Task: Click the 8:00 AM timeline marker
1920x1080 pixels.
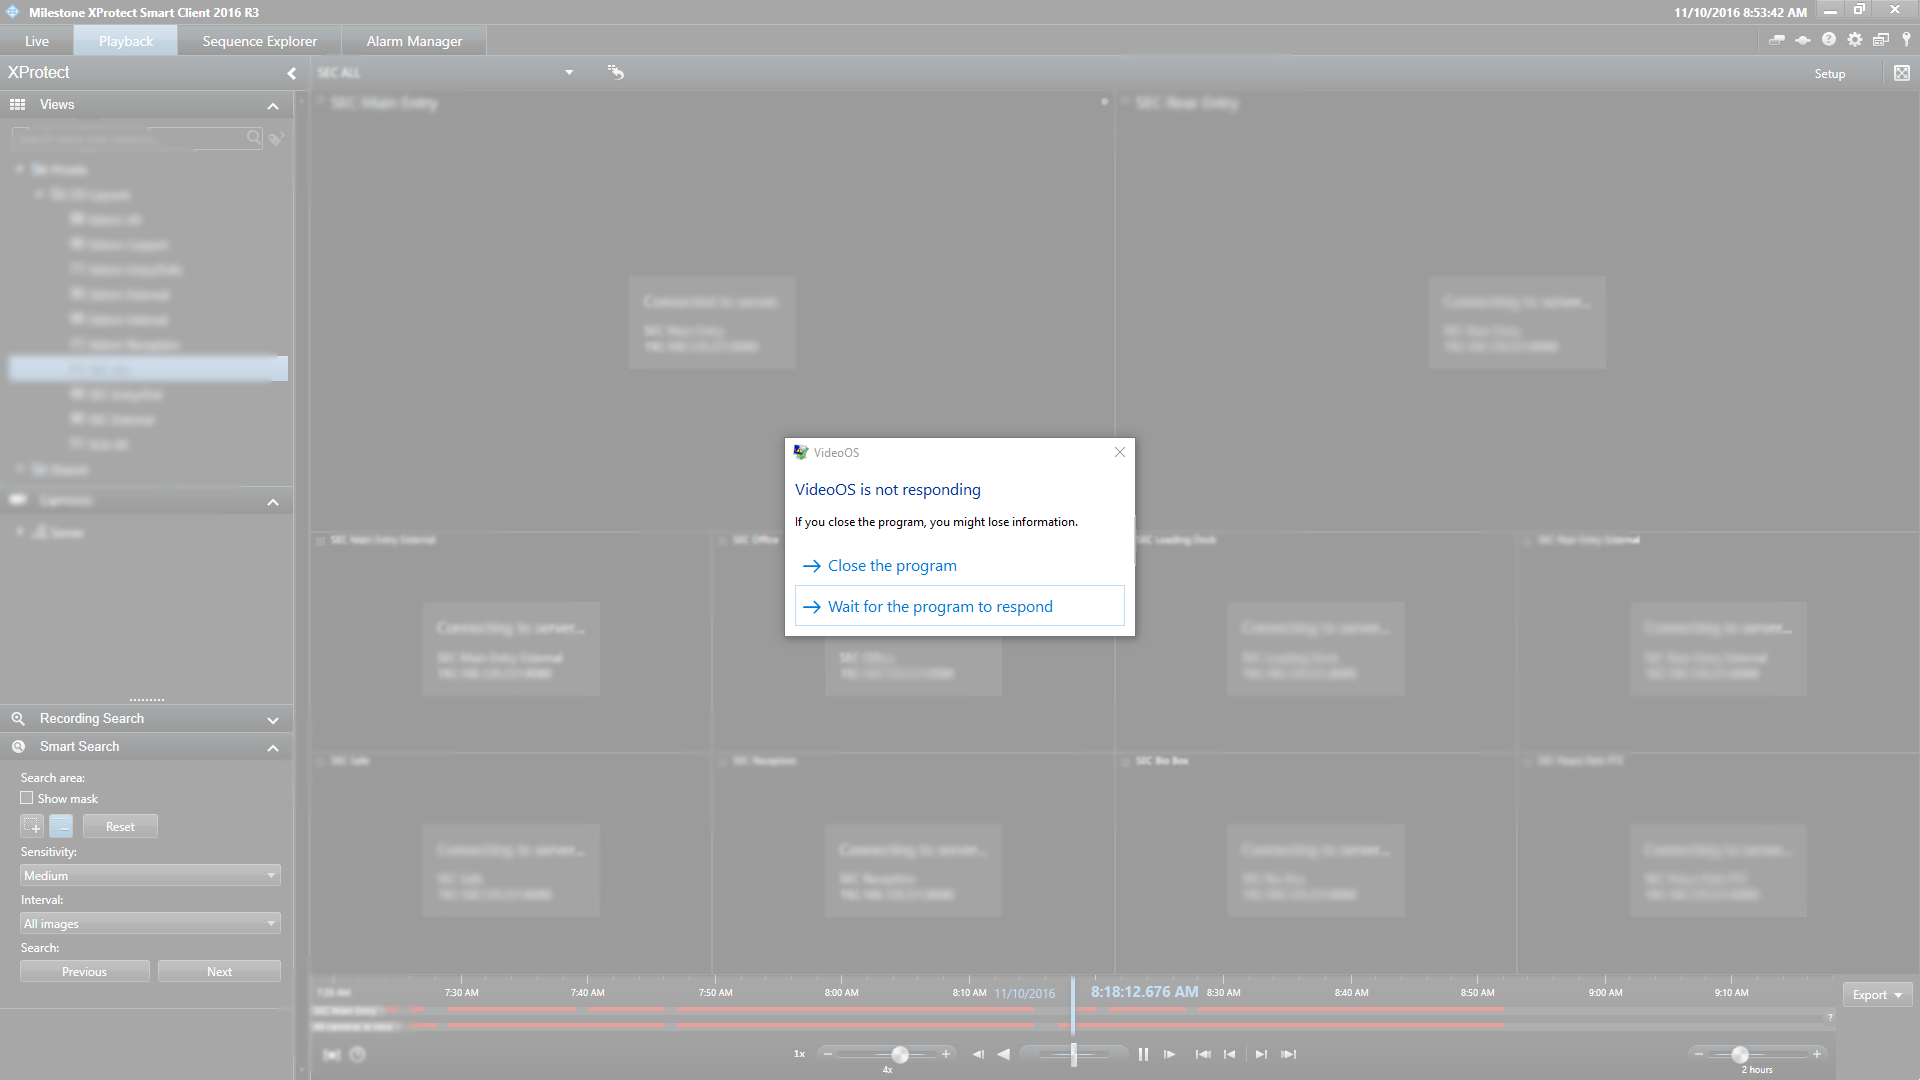Action: pyautogui.click(x=841, y=993)
